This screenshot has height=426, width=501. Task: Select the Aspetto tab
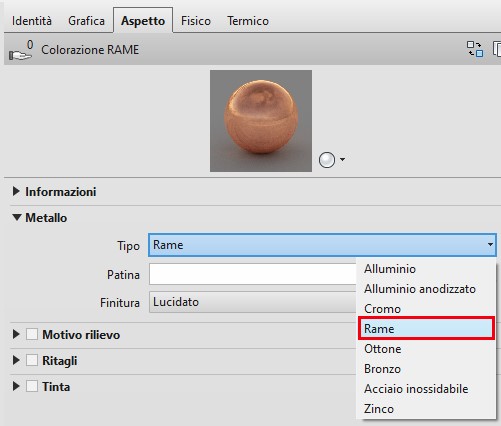point(143,20)
